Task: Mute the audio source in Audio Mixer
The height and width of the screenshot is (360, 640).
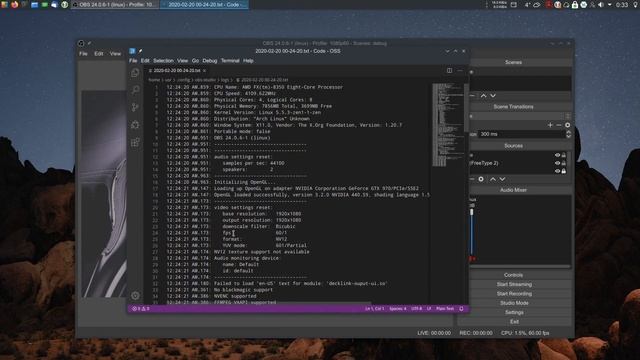Action: (472, 259)
